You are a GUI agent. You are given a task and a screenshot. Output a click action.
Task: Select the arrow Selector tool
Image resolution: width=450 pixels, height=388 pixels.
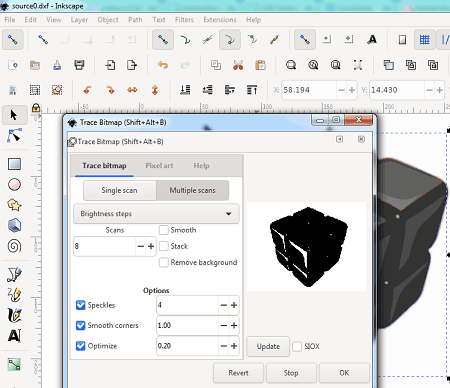pos(13,115)
